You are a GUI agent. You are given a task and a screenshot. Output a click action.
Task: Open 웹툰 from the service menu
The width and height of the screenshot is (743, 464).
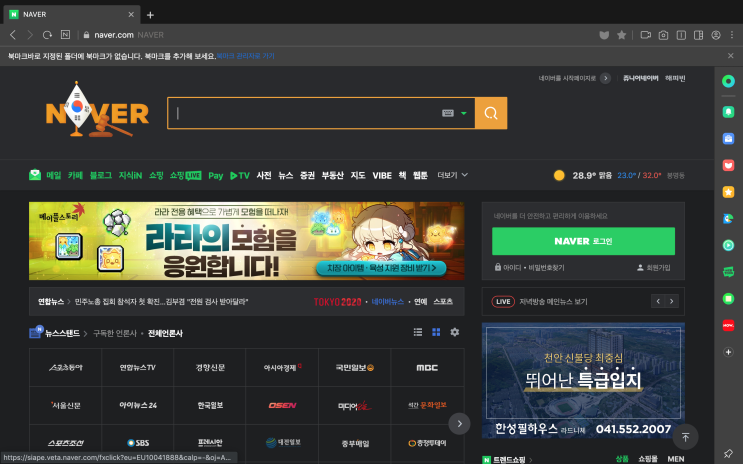(420, 175)
